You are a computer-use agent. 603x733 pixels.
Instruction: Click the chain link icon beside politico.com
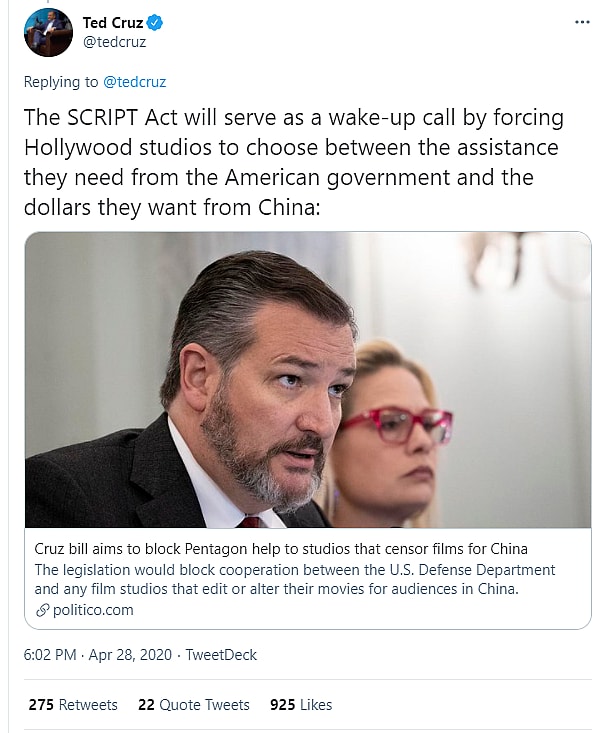41,610
